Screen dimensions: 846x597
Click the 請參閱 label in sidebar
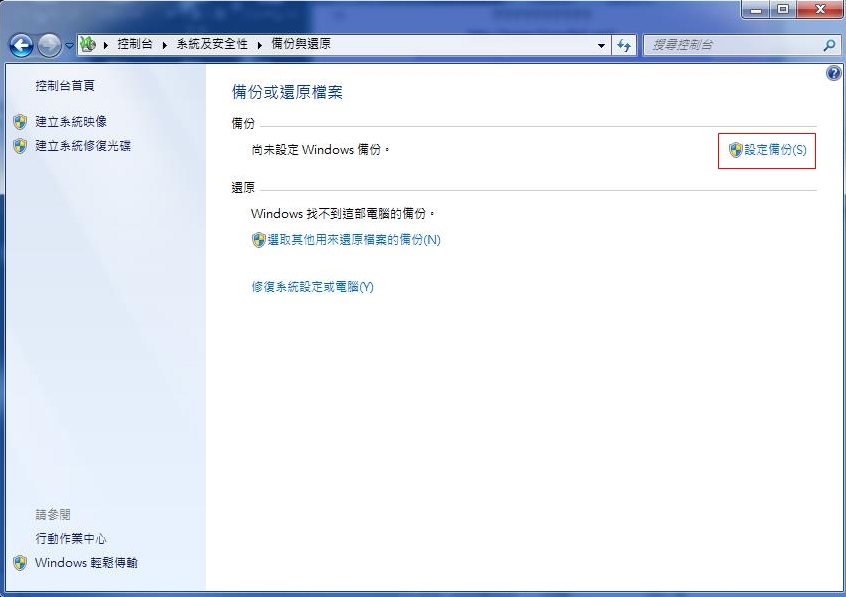point(53,514)
